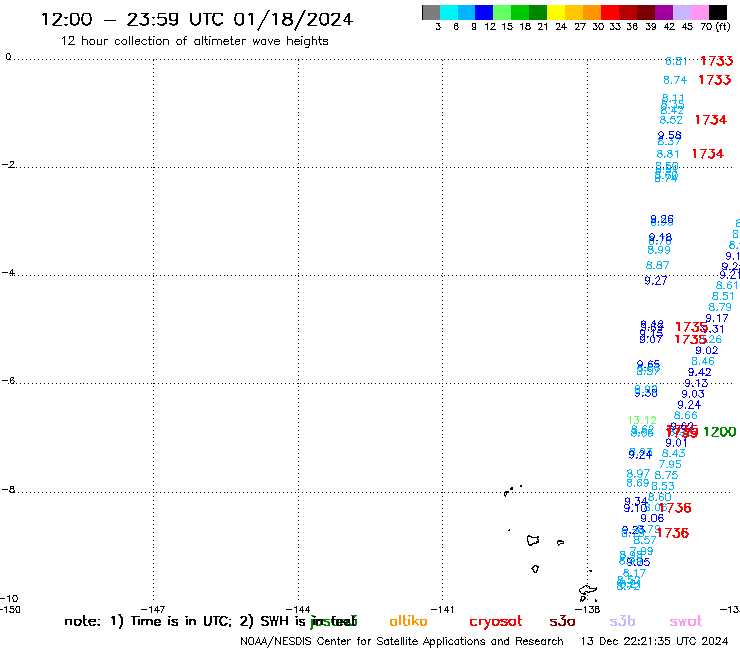
Task: Click the '-2' latitude axis label
Action: pyautogui.click(x=8, y=165)
